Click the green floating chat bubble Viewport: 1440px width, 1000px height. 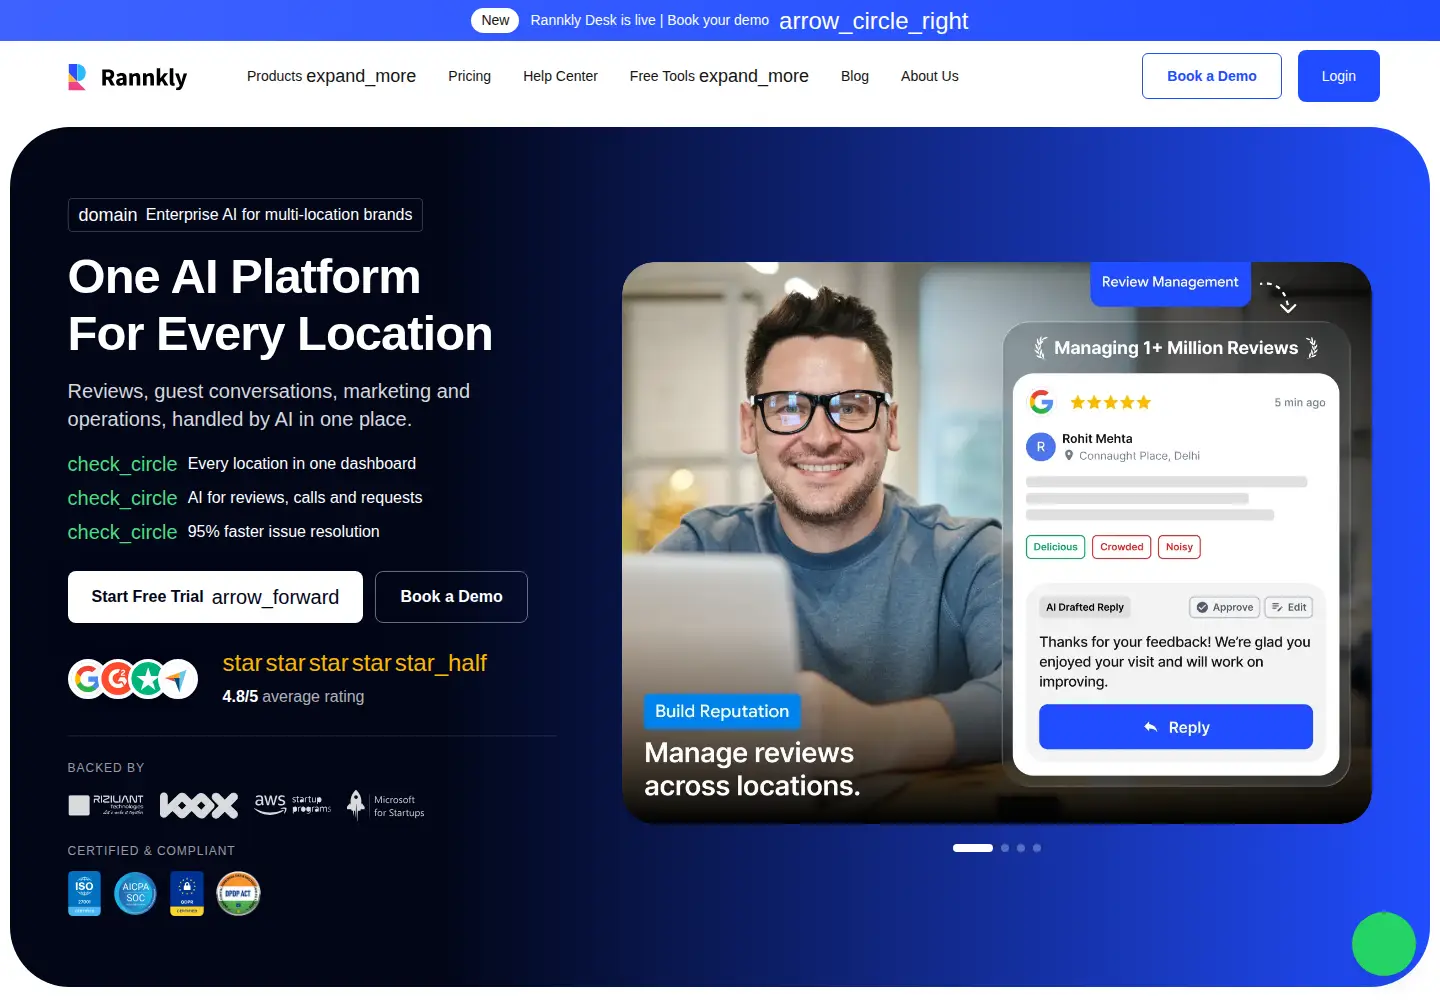tap(1384, 944)
